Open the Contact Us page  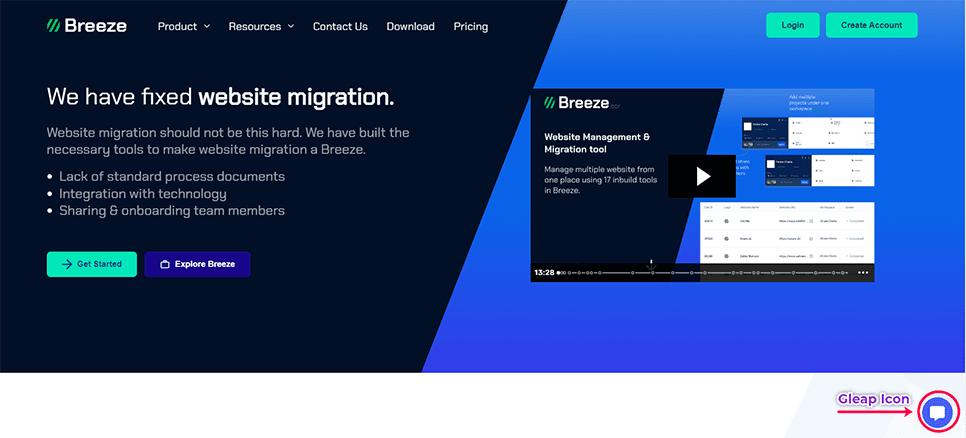point(340,26)
